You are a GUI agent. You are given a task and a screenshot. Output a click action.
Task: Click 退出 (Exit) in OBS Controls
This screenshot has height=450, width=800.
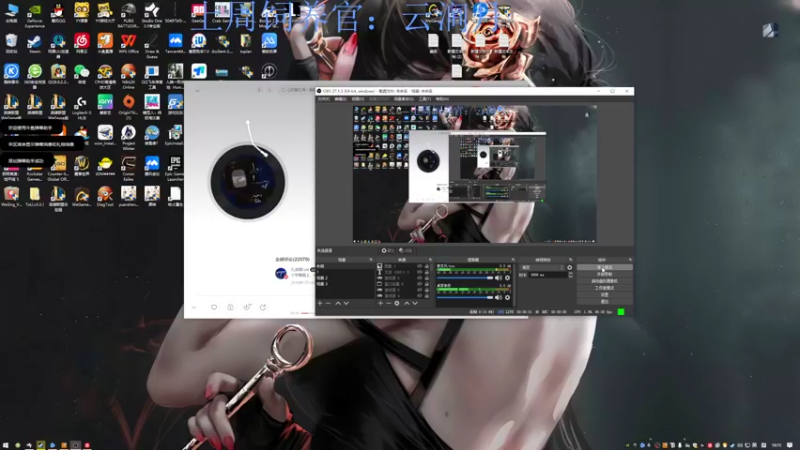(x=605, y=302)
